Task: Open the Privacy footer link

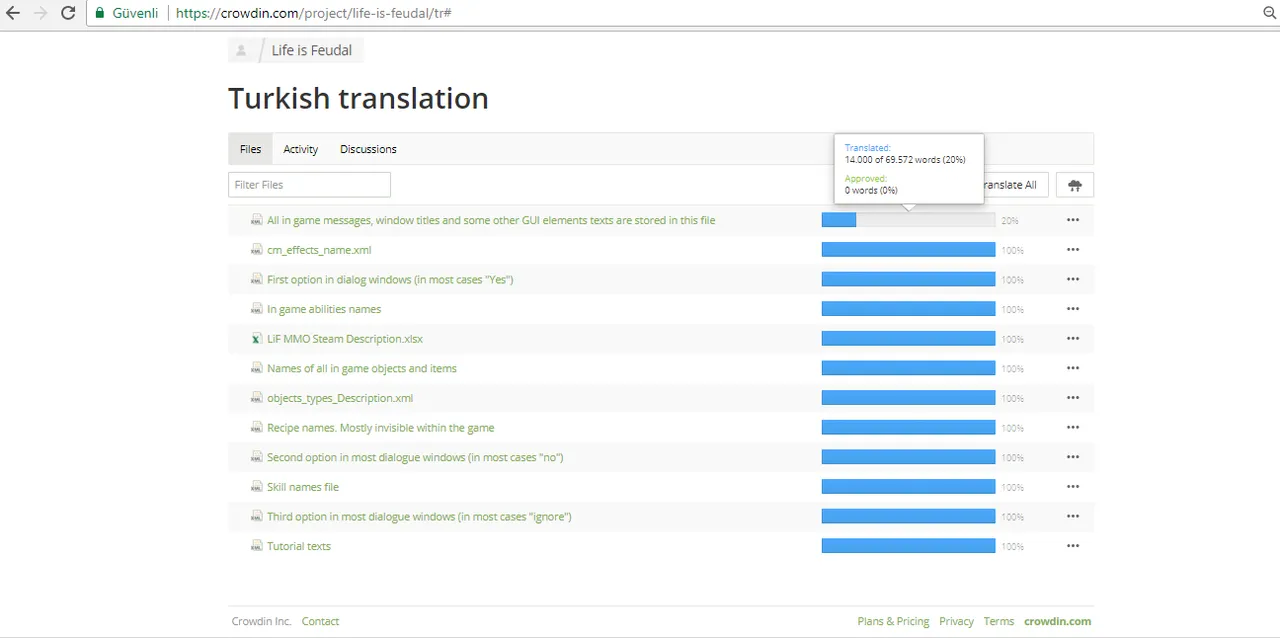Action: pos(956,621)
